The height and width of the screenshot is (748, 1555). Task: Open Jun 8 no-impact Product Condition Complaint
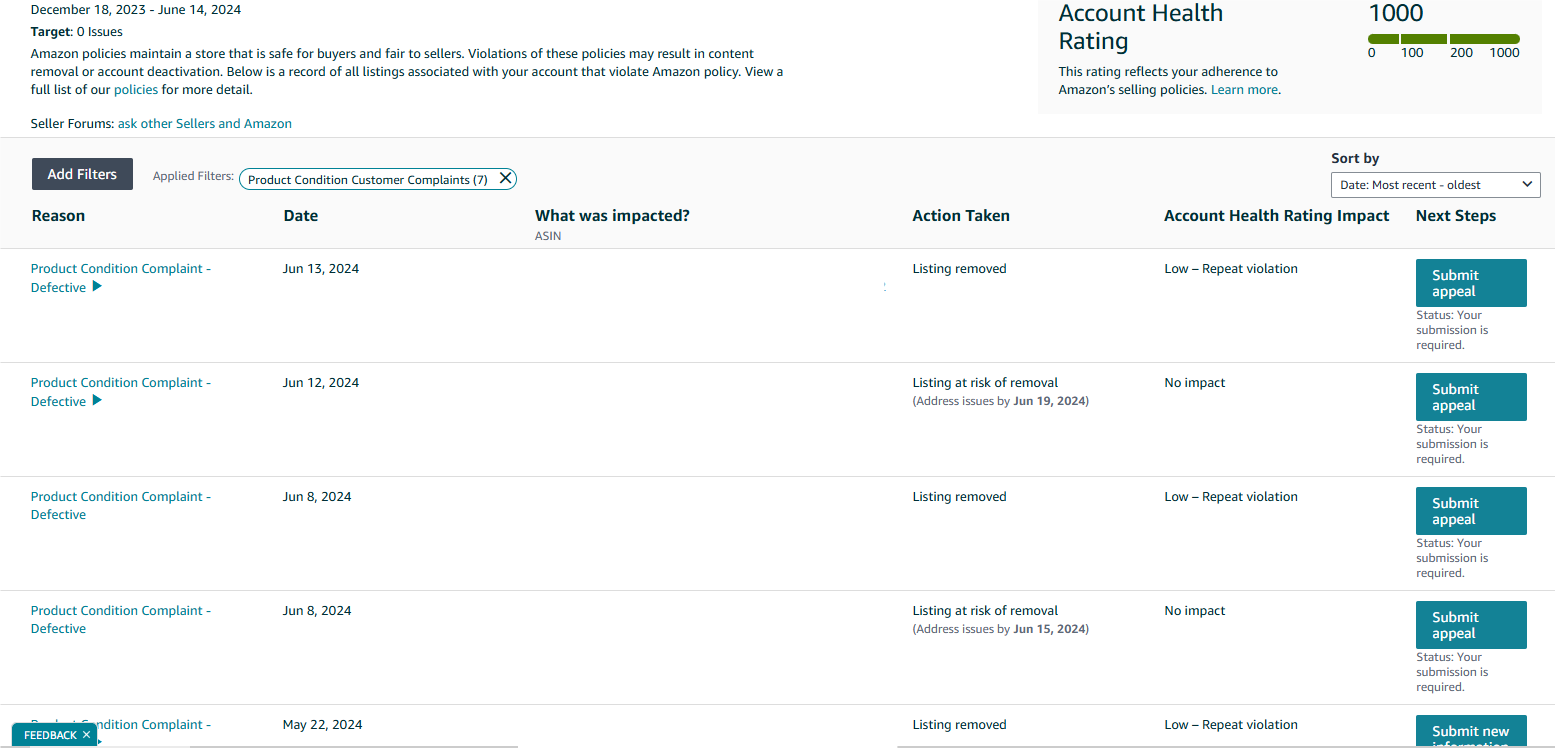click(121, 620)
